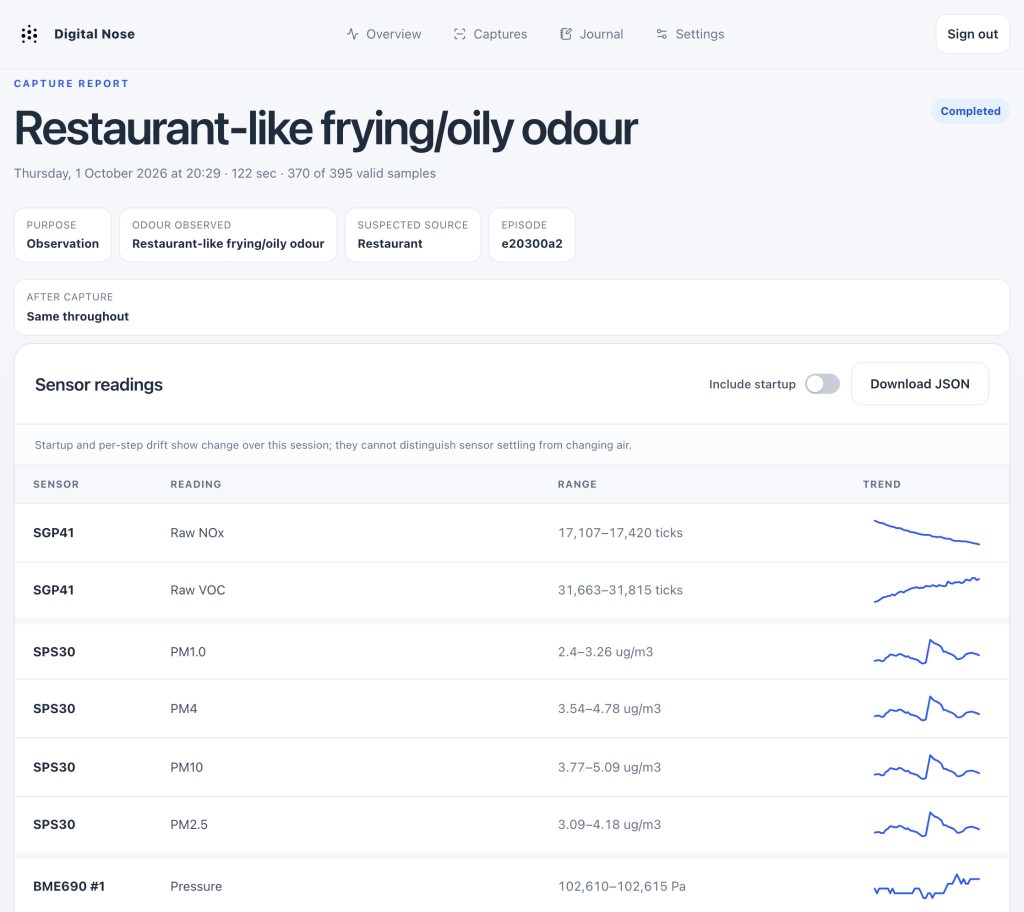Click the 3.09–4.18 ug/m3 range

[609, 824]
